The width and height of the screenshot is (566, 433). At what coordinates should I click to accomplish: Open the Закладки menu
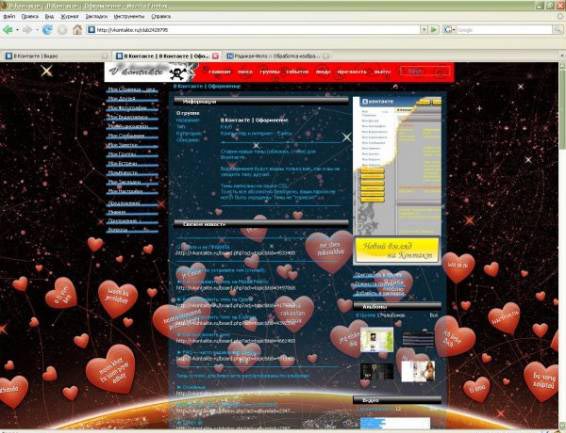coord(96,17)
